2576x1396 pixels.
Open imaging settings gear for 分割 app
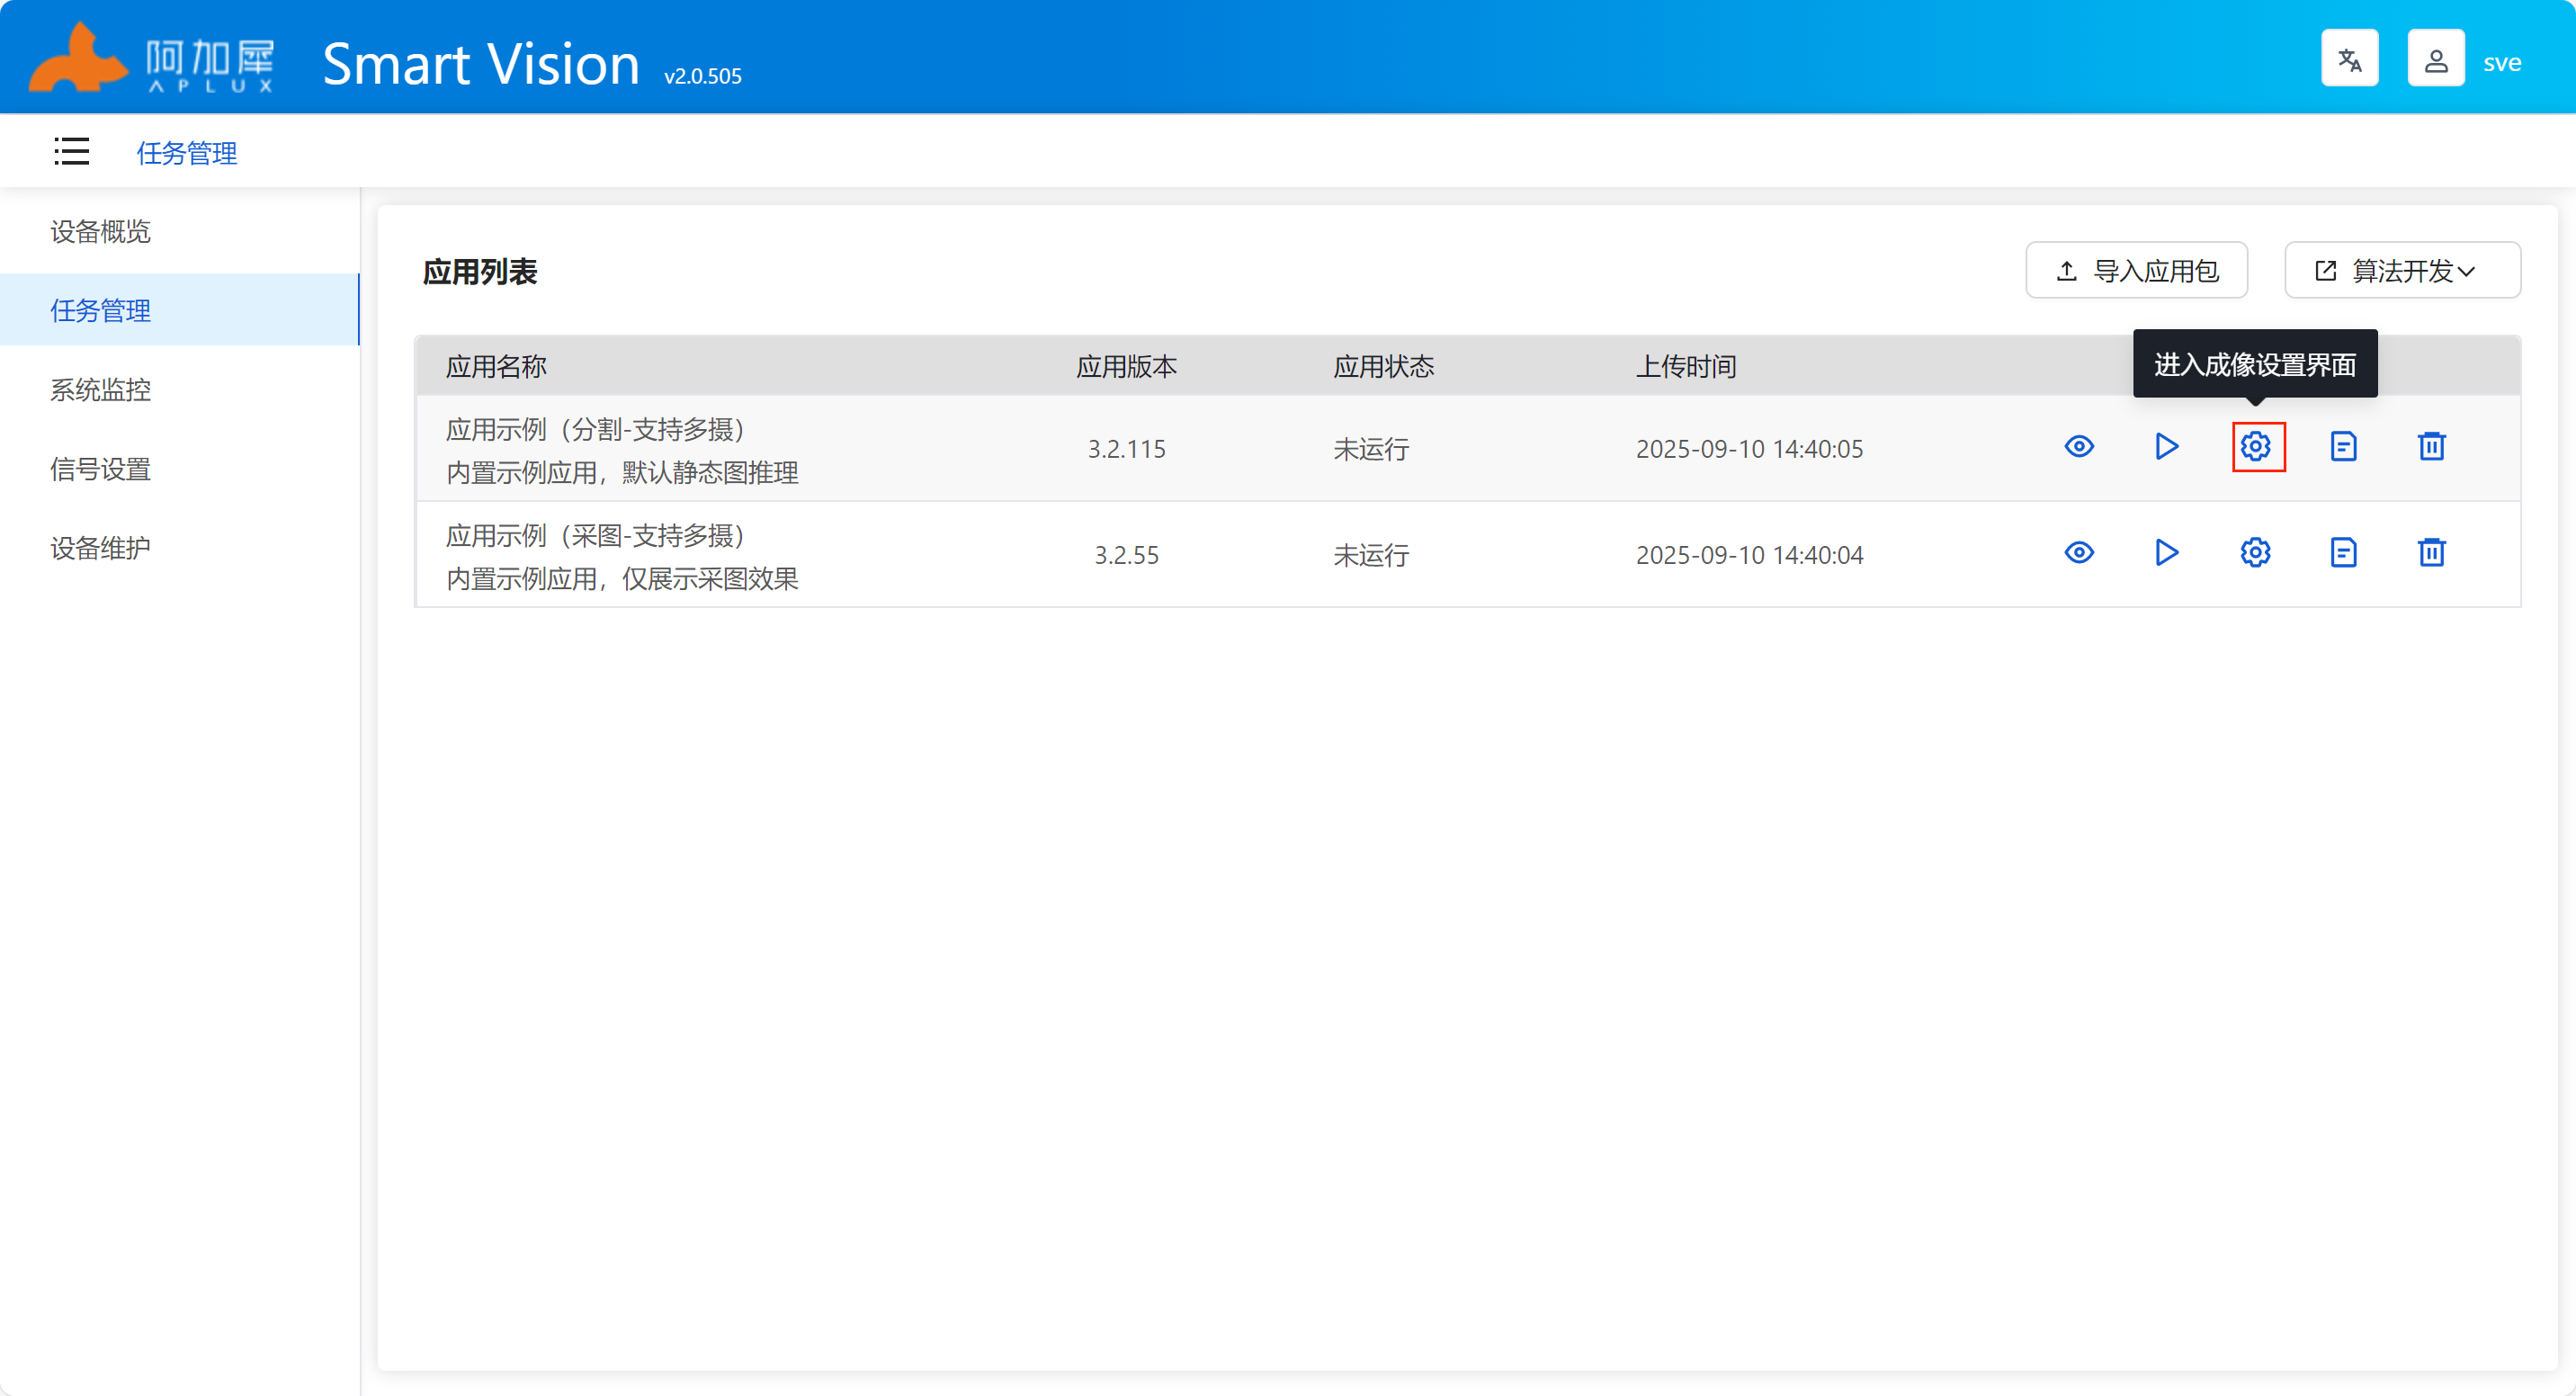click(2255, 446)
